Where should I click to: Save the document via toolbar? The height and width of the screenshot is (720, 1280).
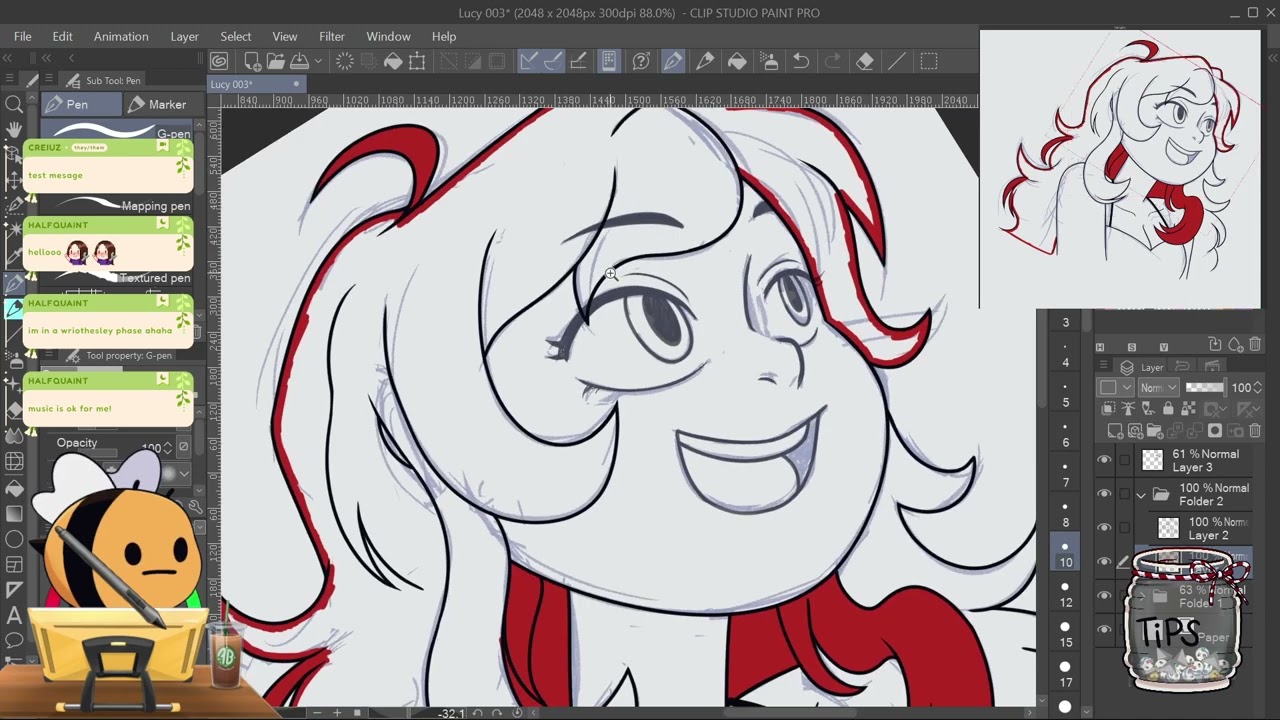299,61
